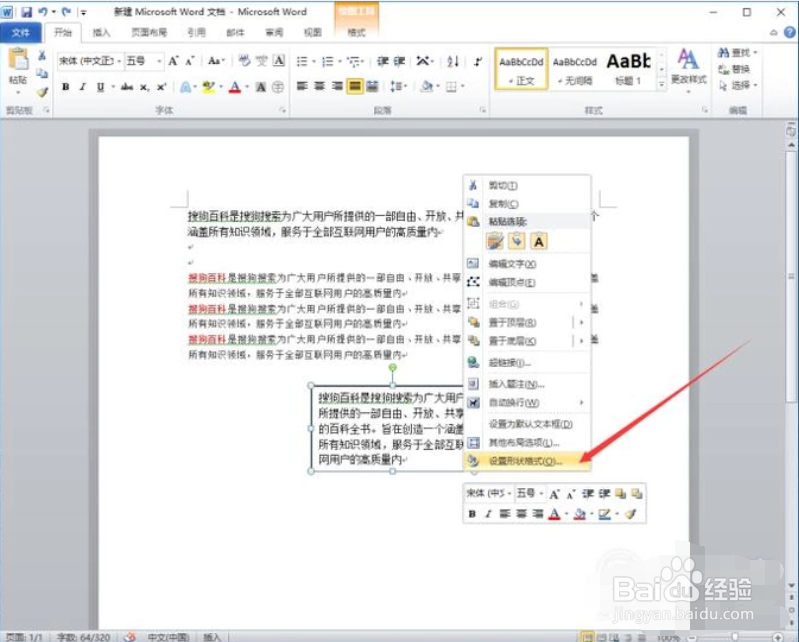Apply yellow text highlight color
The image size is (799, 642).
(x=208, y=87)
